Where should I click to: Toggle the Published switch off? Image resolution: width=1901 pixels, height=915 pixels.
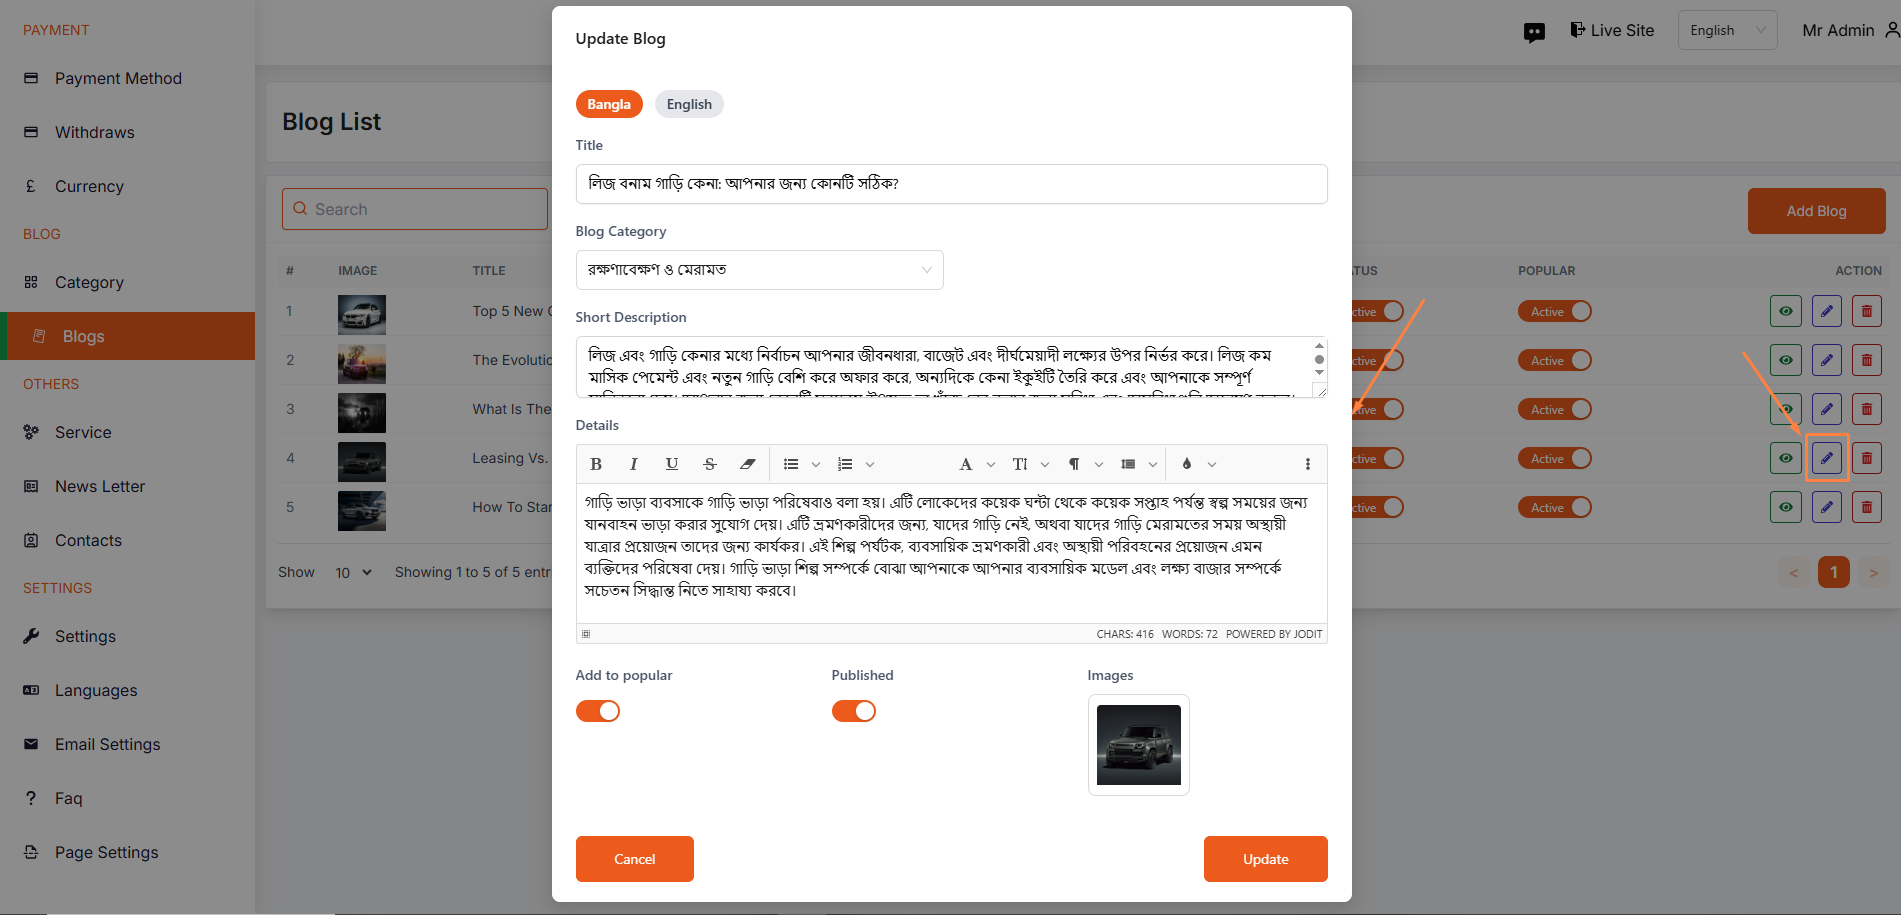(x=854, y=711)
